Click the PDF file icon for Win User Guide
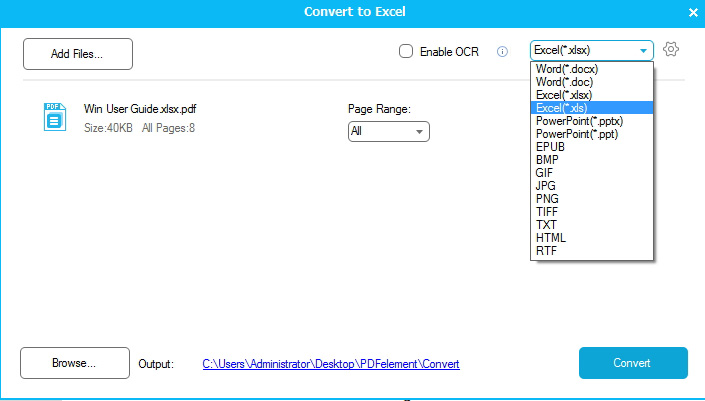 54,117
